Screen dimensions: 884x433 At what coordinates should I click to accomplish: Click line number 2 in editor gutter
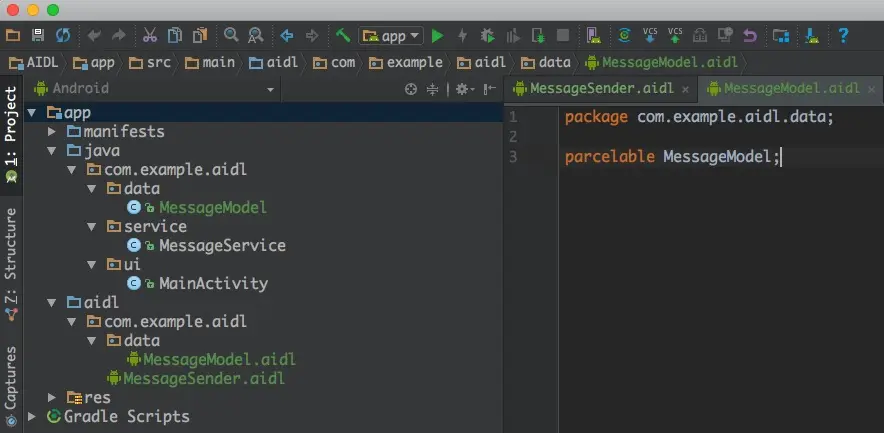point(512,137)
